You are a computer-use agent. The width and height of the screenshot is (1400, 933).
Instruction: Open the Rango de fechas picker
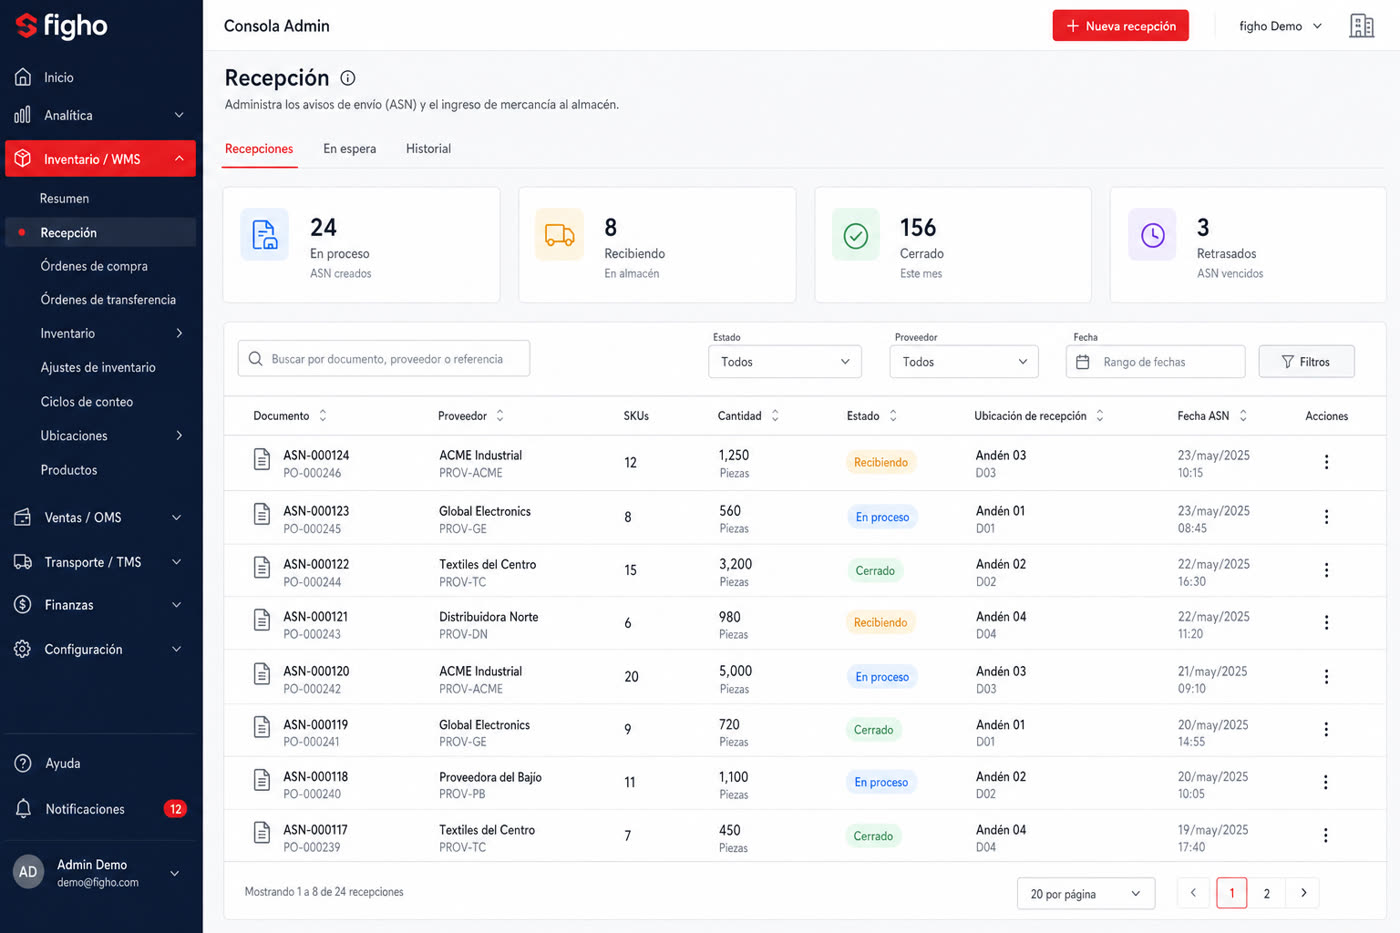pos(1155,362)
